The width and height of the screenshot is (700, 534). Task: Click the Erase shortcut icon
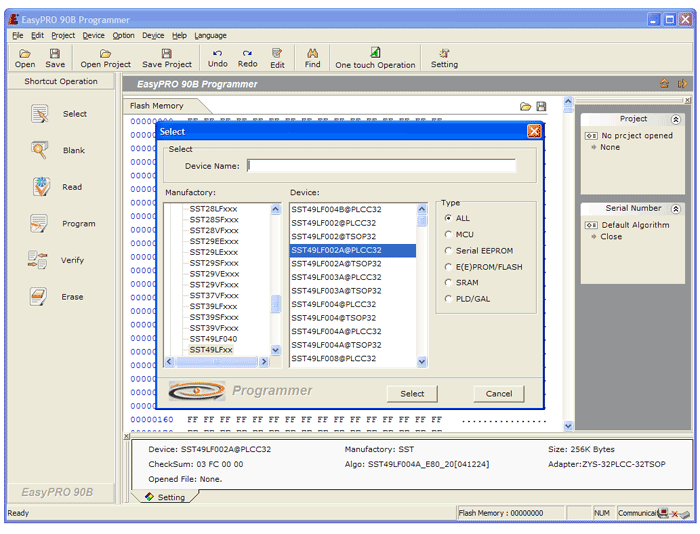pyautogui.click(x=38, y=296)
